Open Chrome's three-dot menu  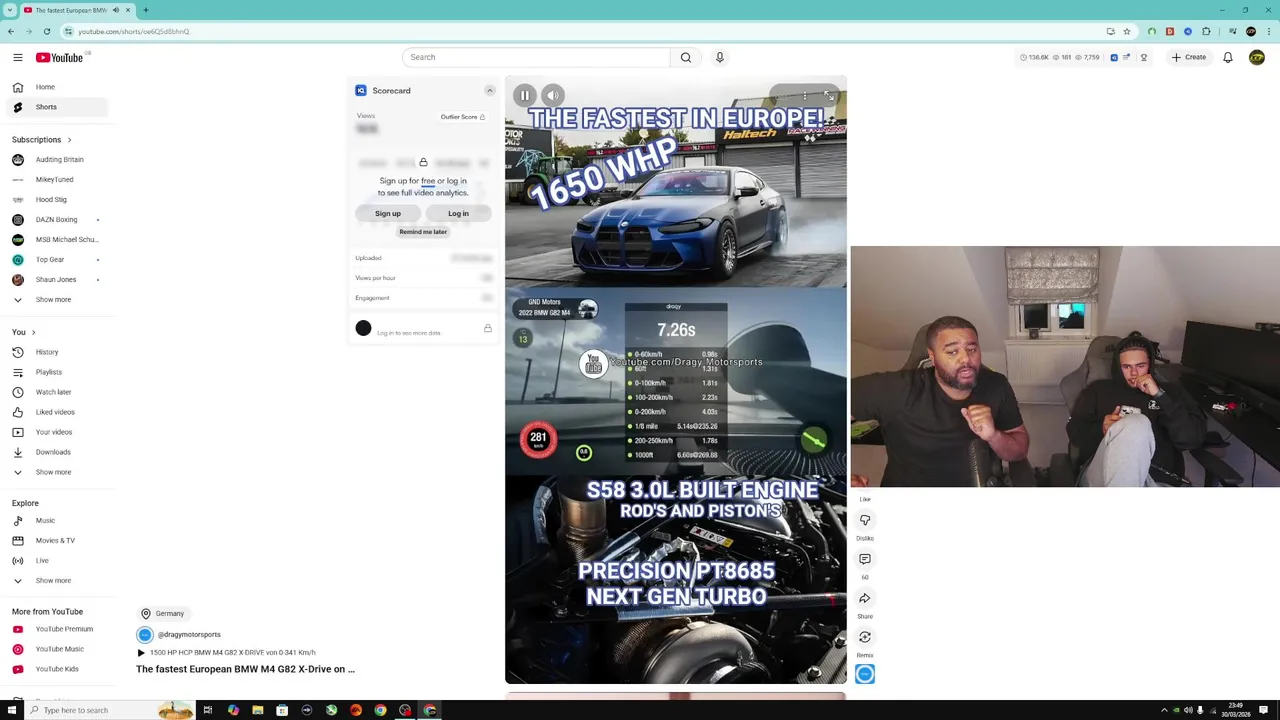1267,31
